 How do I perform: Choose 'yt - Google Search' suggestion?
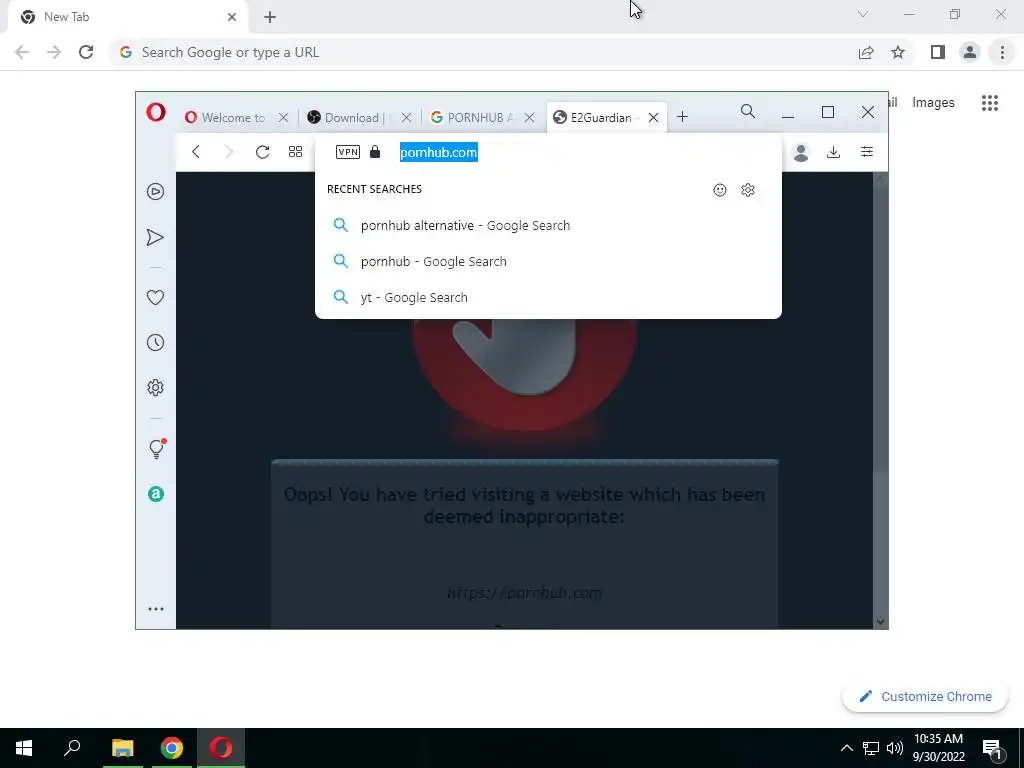(548, 297)
